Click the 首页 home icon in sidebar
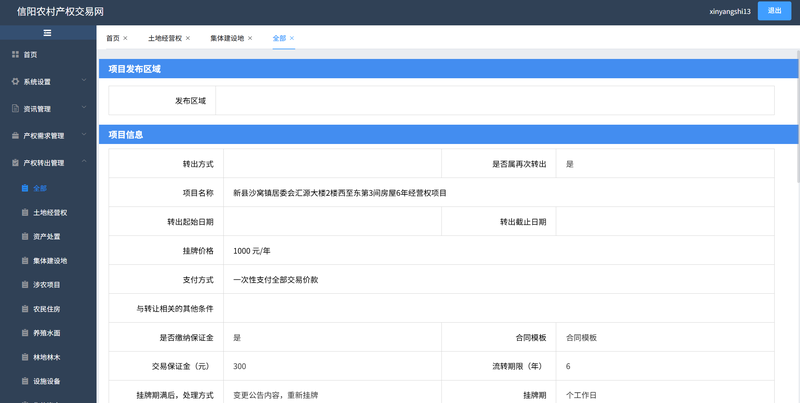Image resolution: width=800 pixels, height=403 pixels. tap(15, 54)
